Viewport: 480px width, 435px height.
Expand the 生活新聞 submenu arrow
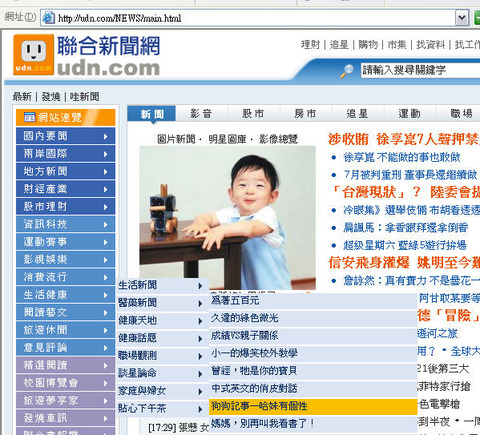click(200, 286)
